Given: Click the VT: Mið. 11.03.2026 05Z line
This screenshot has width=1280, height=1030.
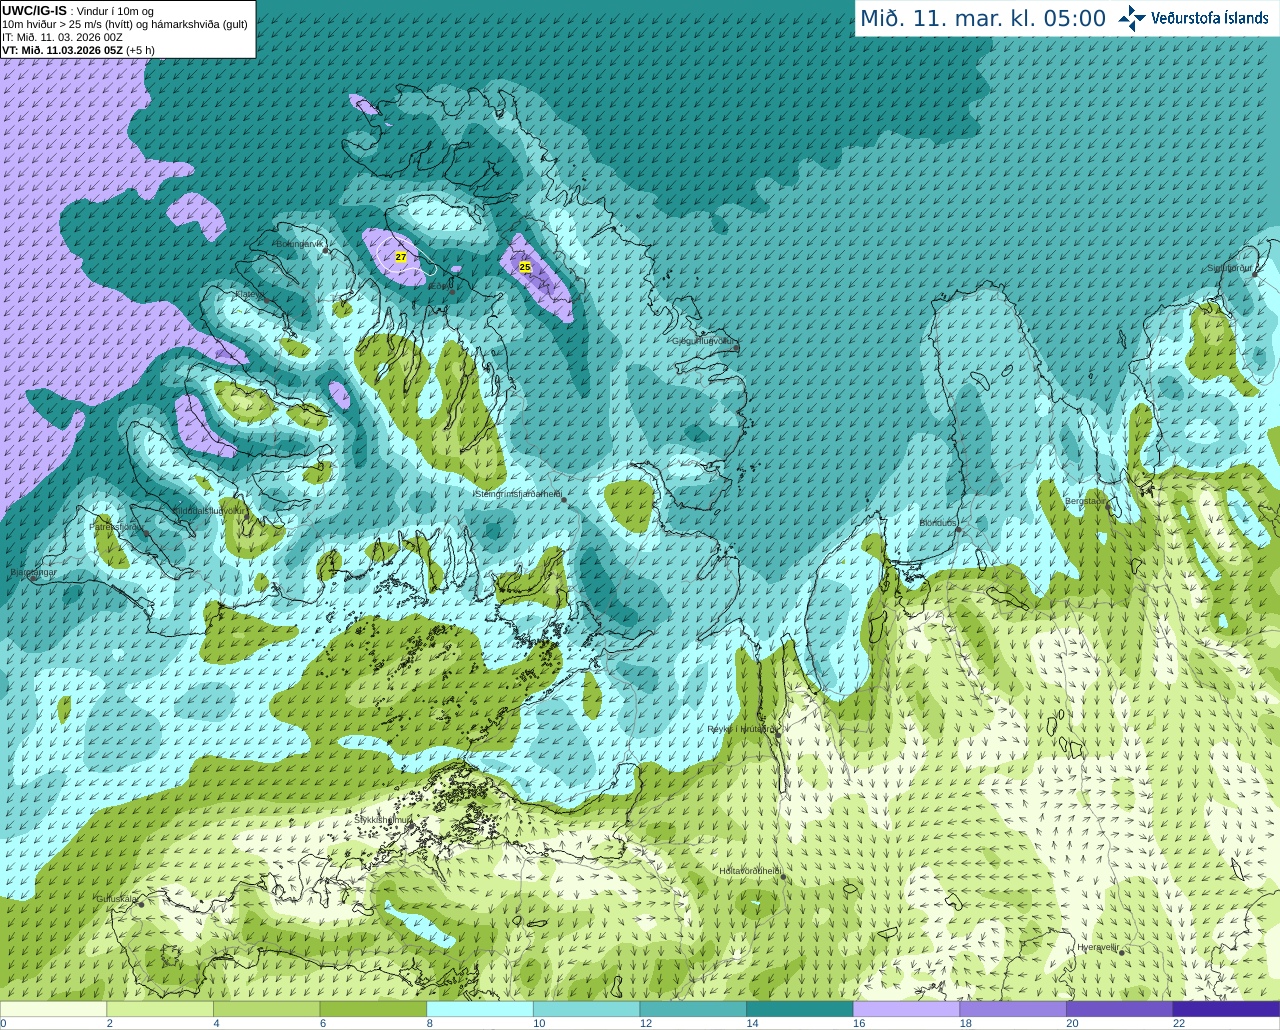Looking at the screenshot, I should [78, 50].
